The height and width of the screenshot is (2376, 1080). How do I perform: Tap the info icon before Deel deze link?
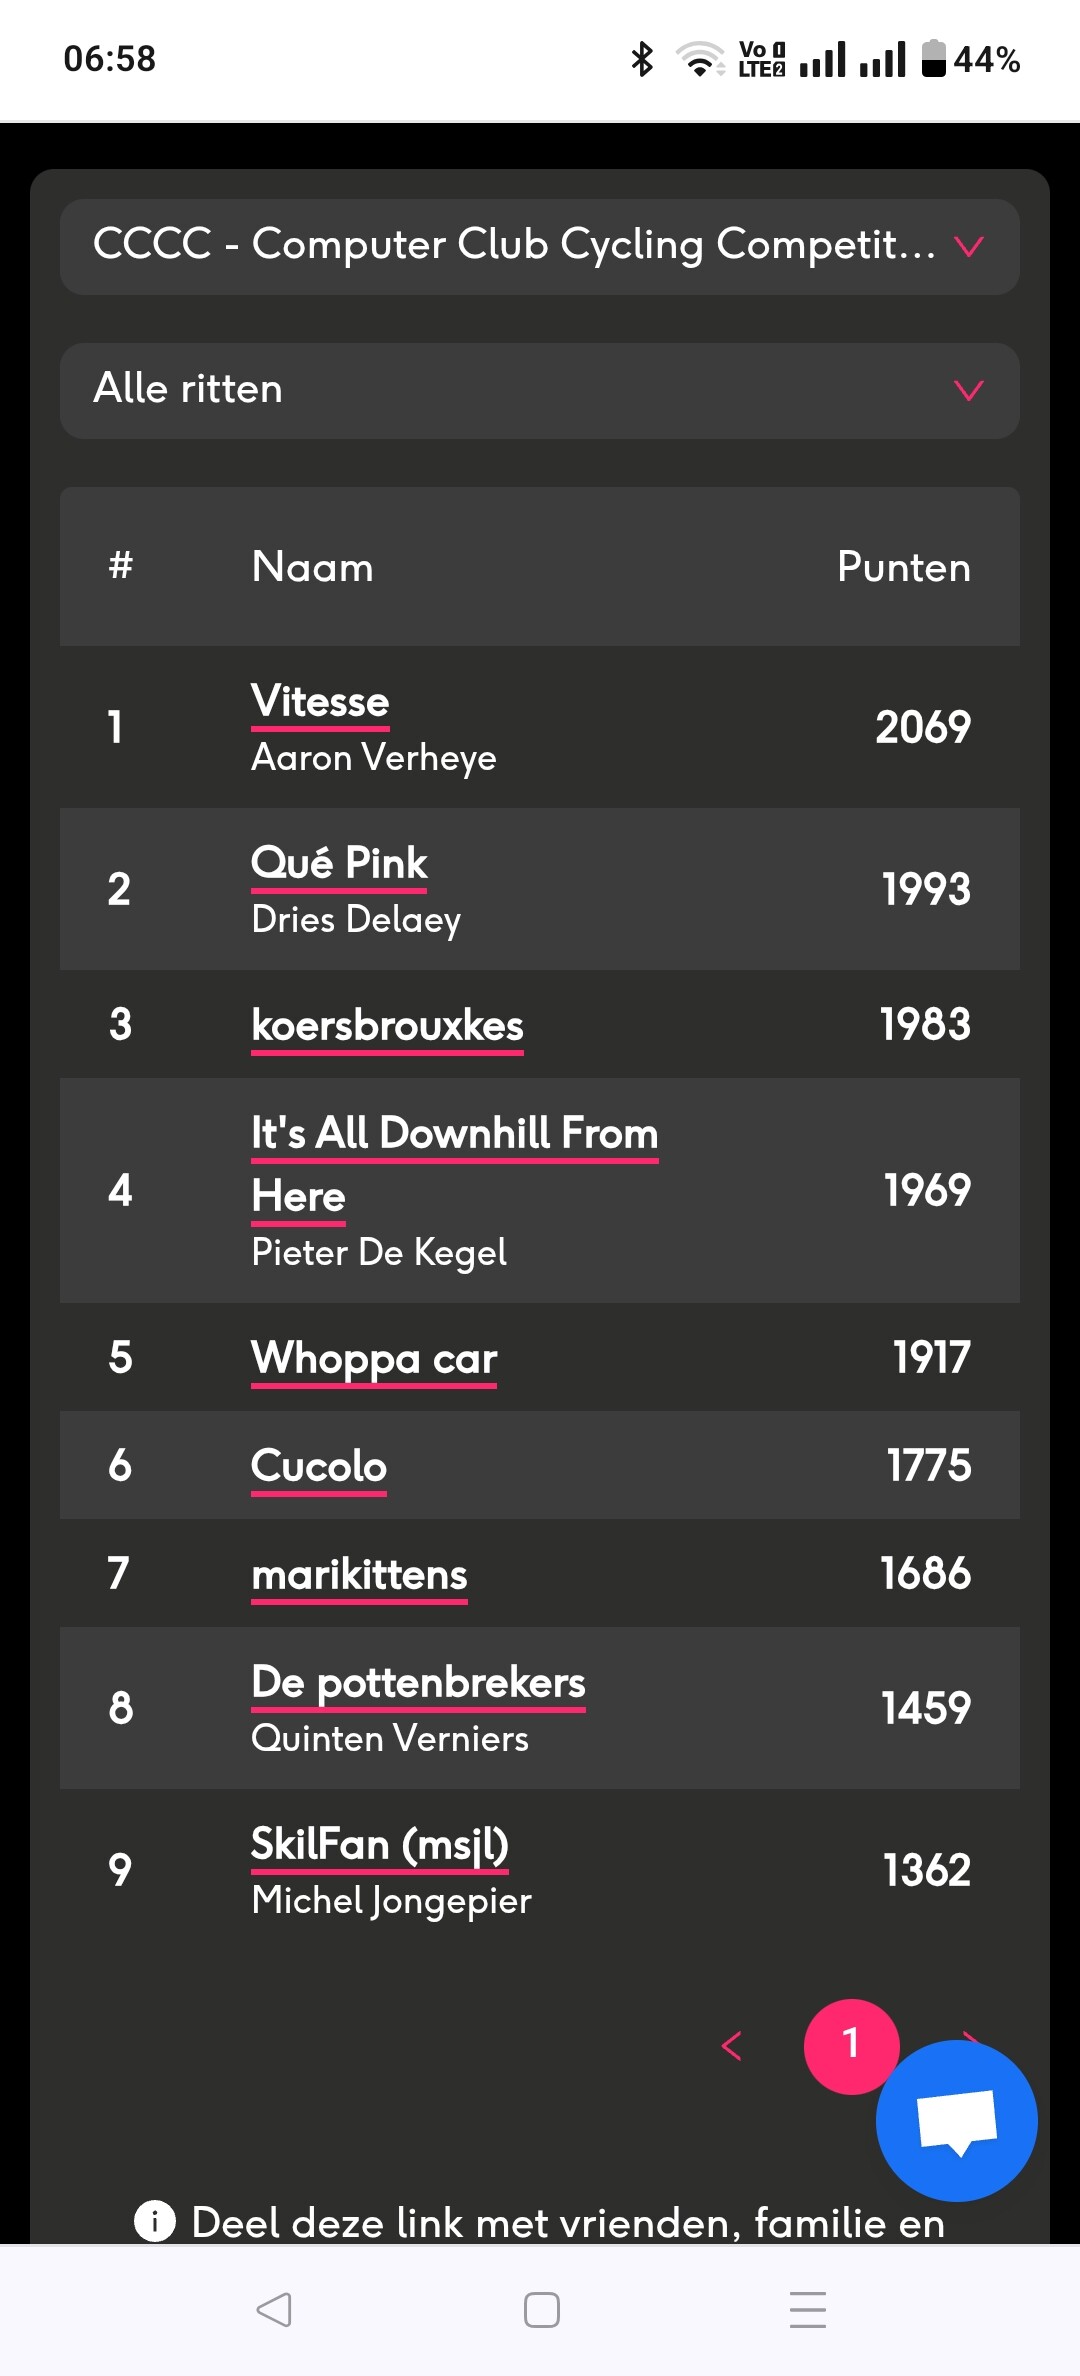(155, 2222)
